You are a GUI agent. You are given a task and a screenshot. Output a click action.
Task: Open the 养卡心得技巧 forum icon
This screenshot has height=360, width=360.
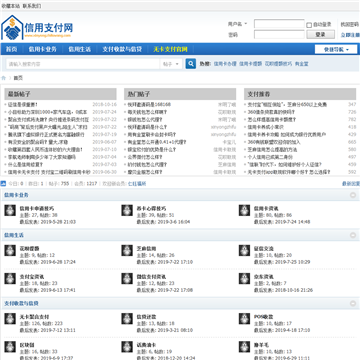point(127,210)
